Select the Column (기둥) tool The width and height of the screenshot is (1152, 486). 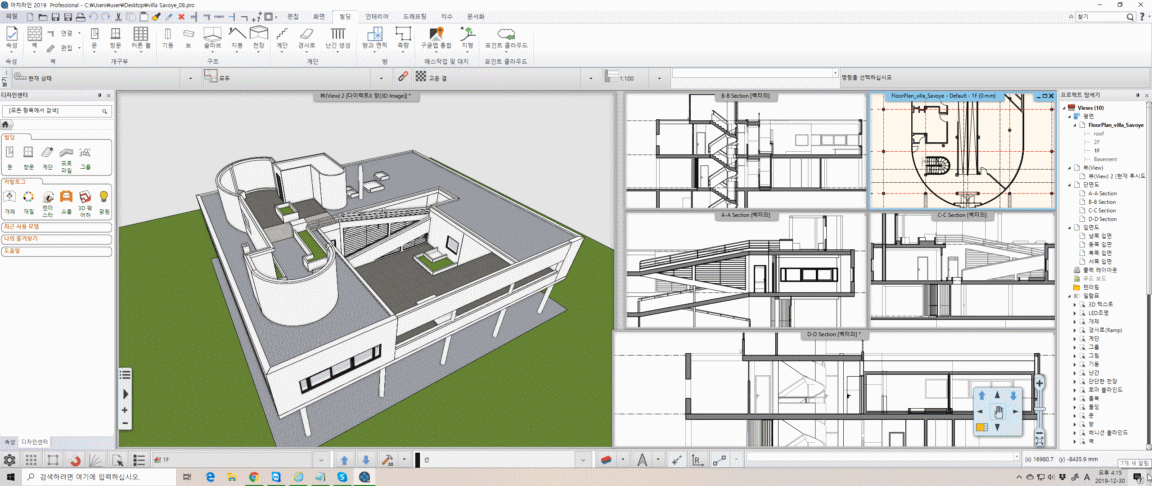pos(168,37)
